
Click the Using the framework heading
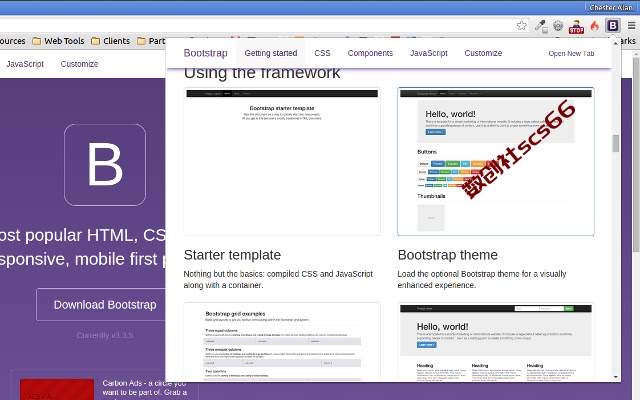[262, 73]
